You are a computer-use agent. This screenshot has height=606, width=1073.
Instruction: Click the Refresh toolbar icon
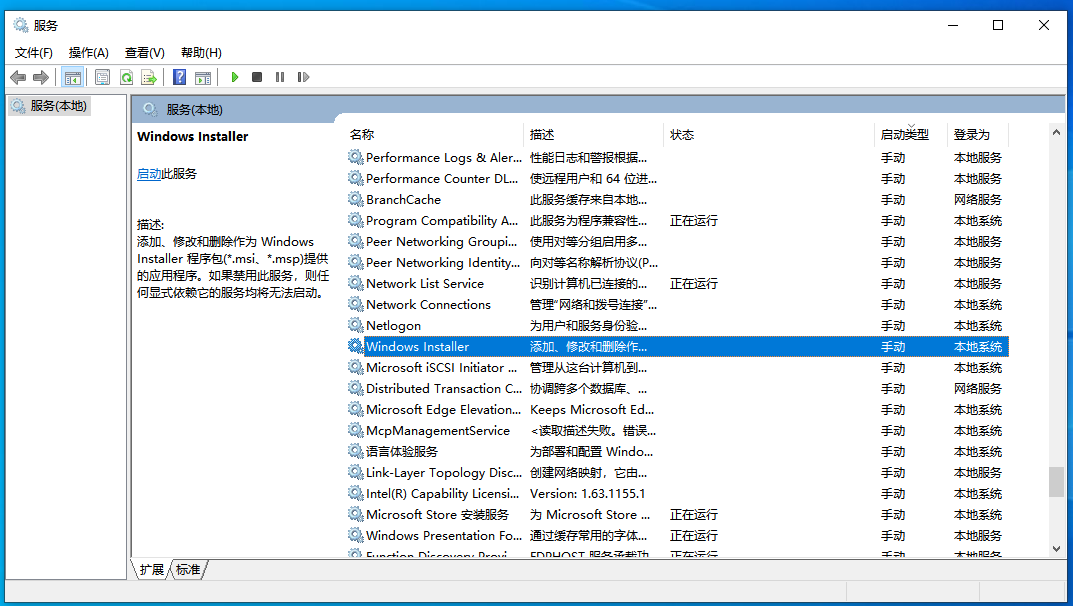coord(126,77)
